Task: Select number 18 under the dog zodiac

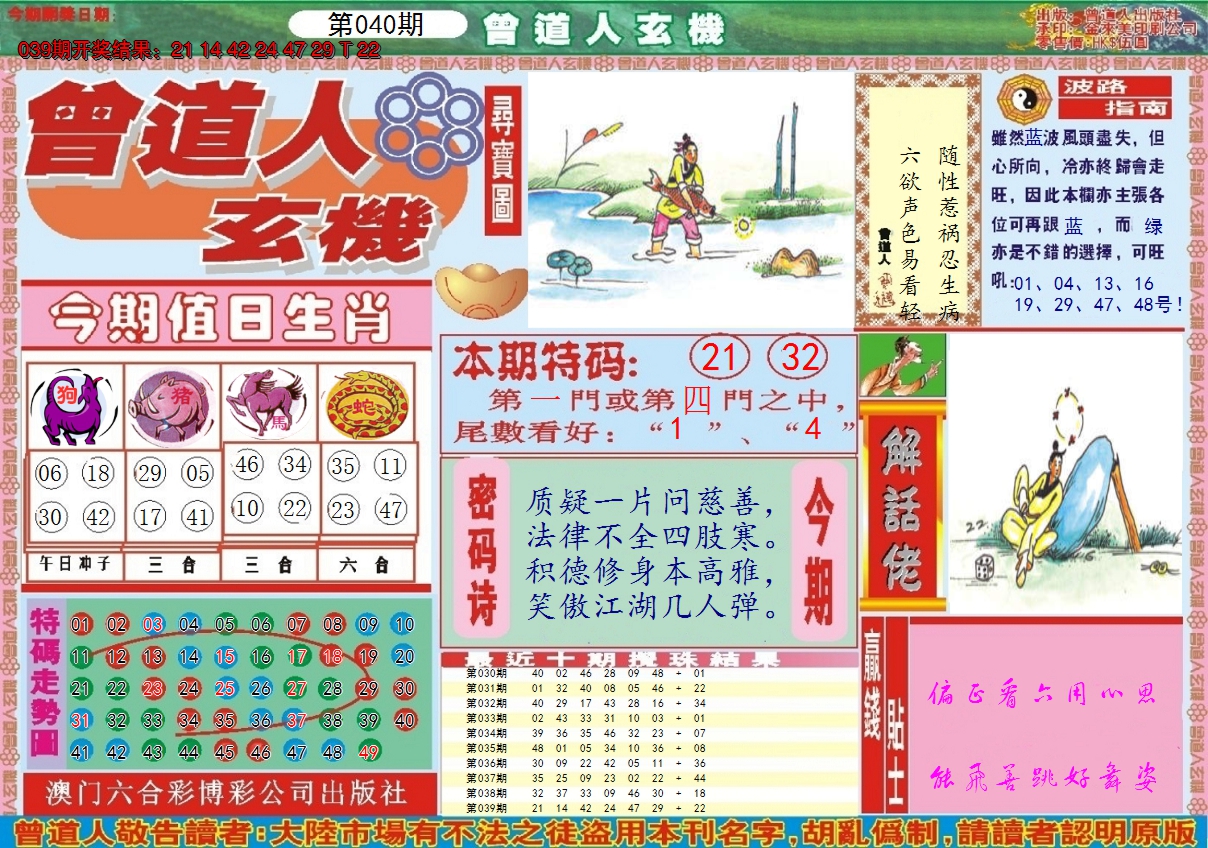Action: tap(98, 474)
